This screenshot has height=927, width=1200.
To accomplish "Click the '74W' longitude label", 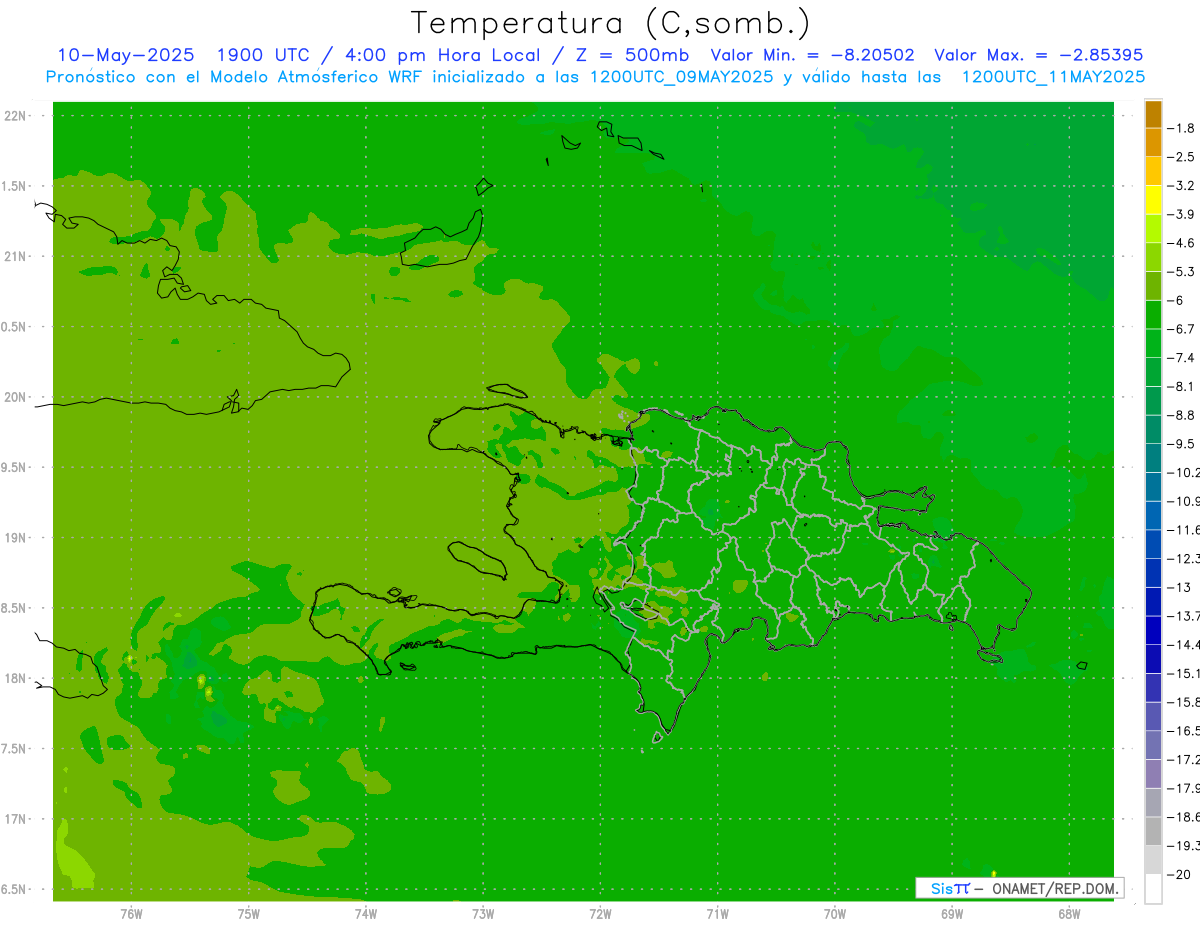I will click(366, 913).
